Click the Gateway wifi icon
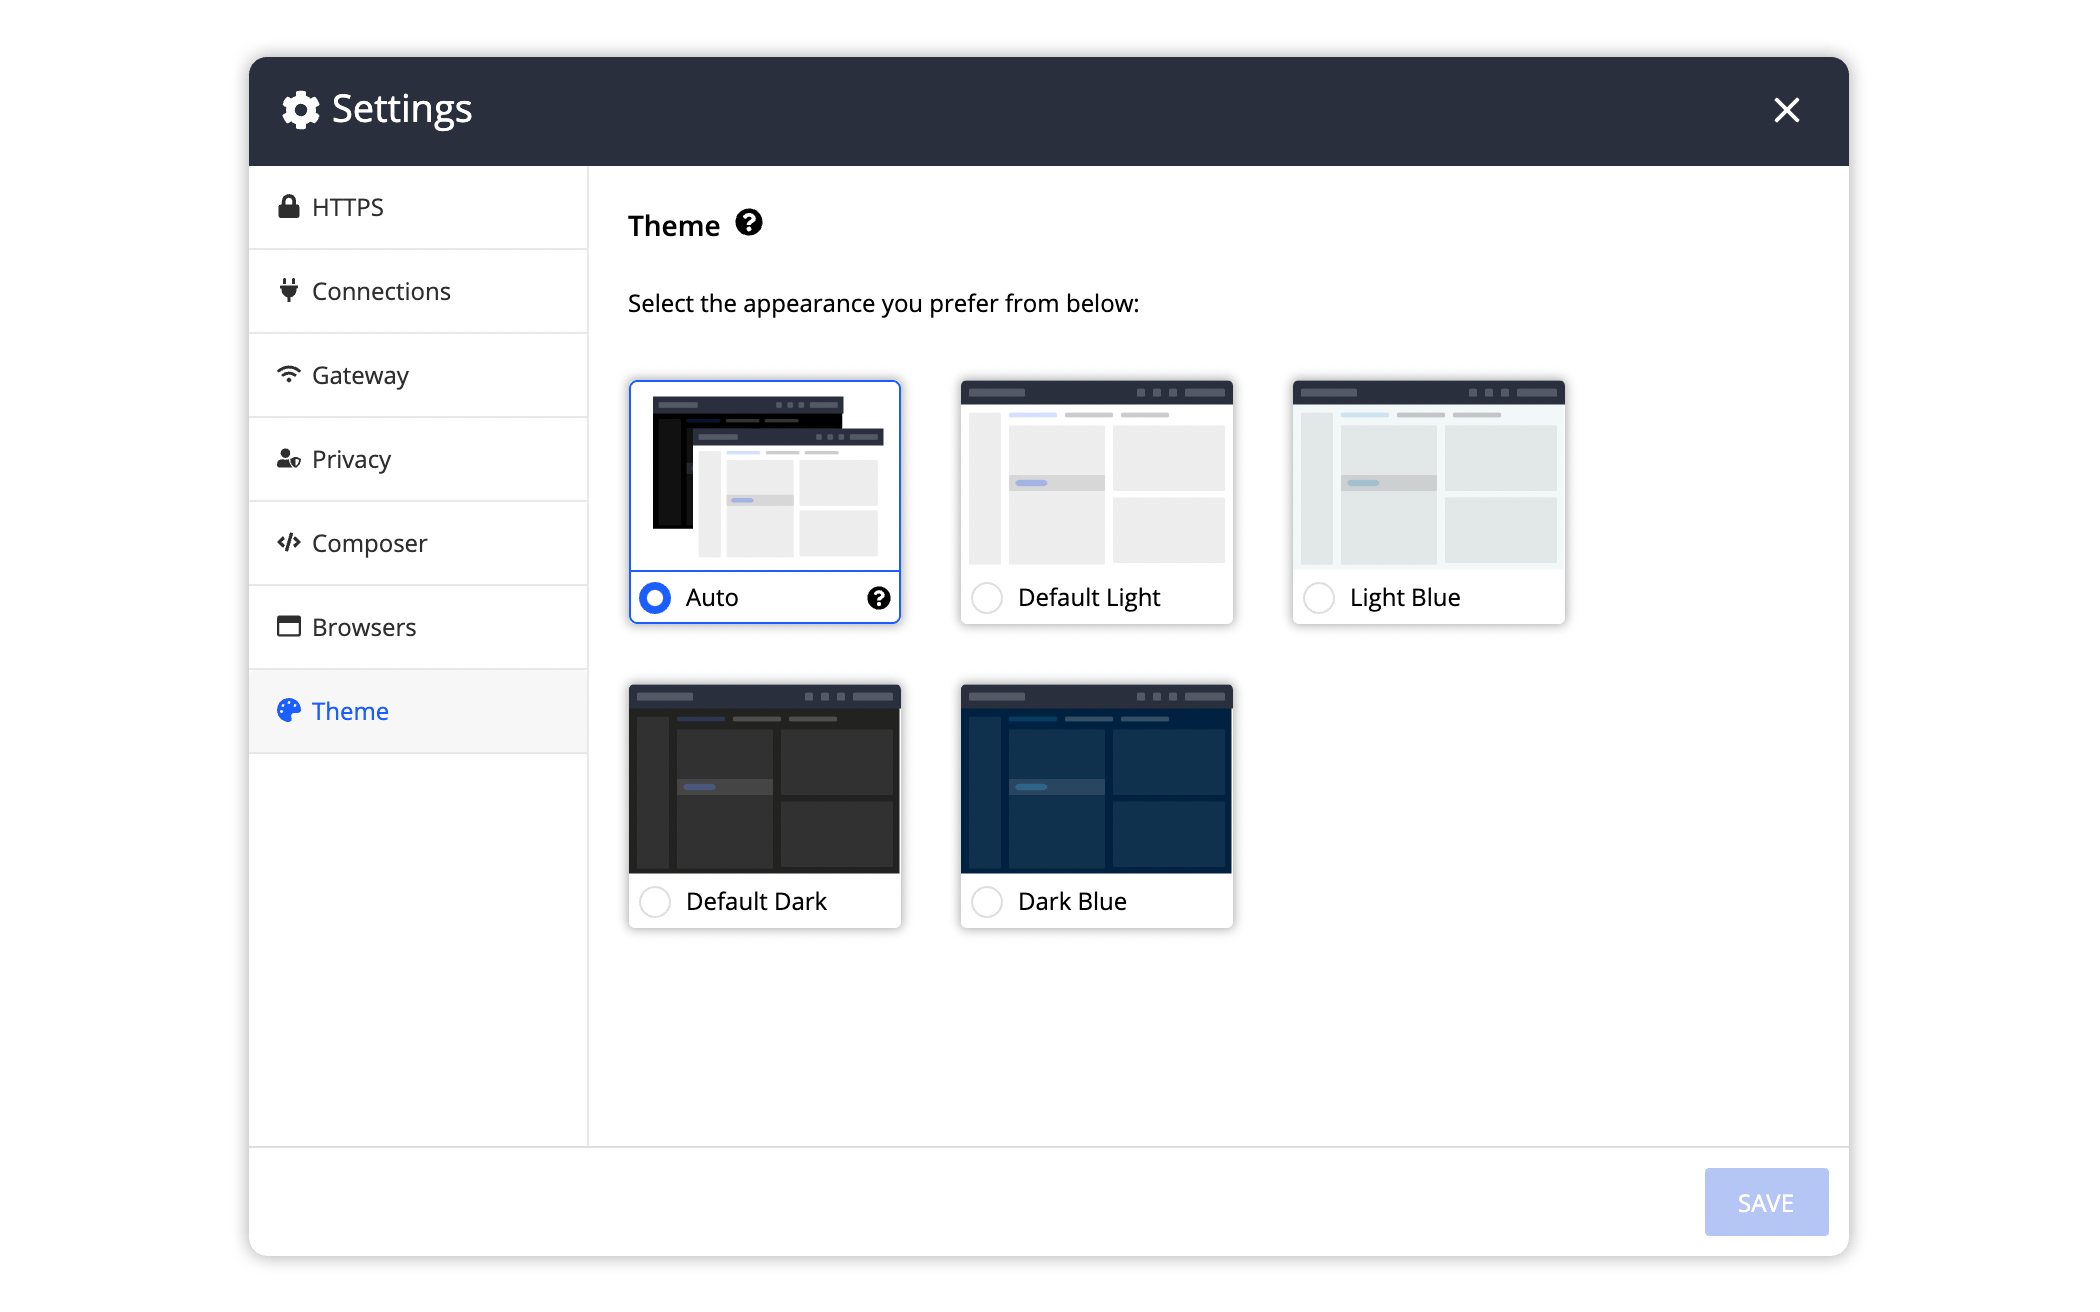 290,375
